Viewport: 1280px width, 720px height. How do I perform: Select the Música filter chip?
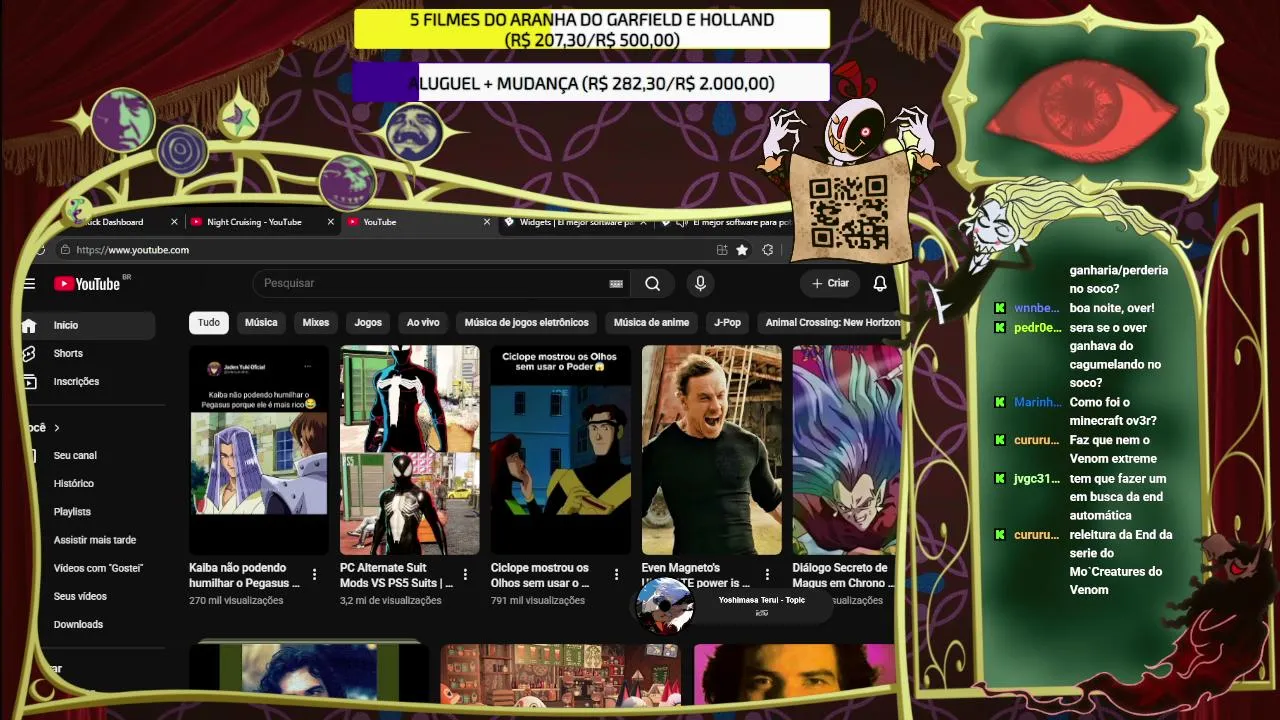click(x=261, y=323)
